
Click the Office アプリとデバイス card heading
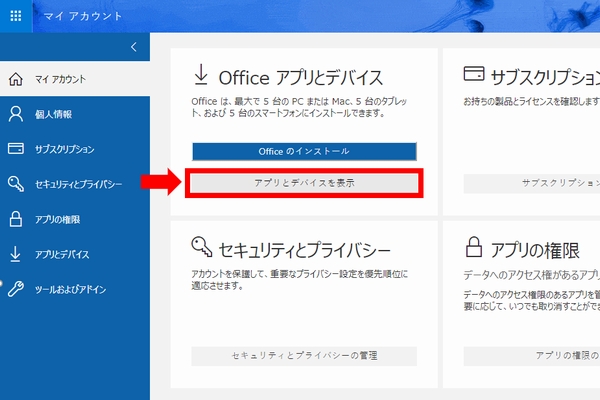(x=300, y=78)
